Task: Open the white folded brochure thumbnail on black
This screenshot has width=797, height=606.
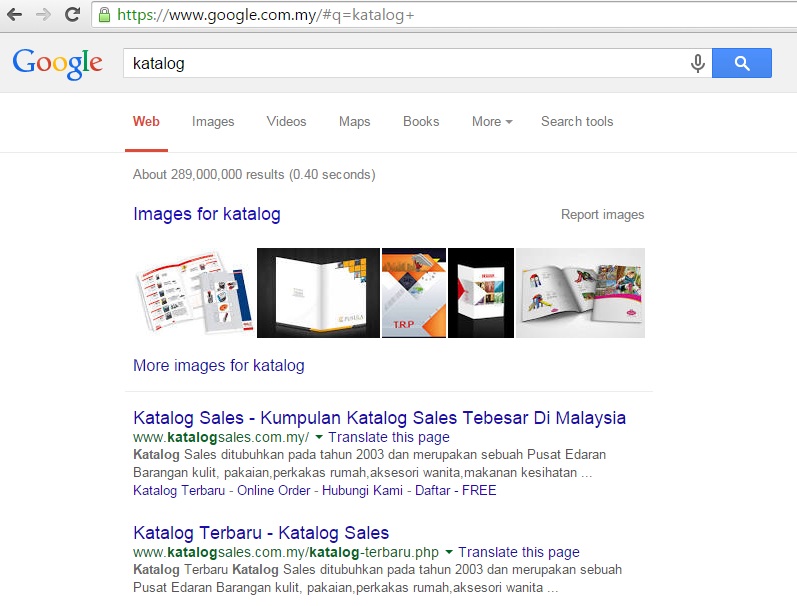Action: coord(318,293)
